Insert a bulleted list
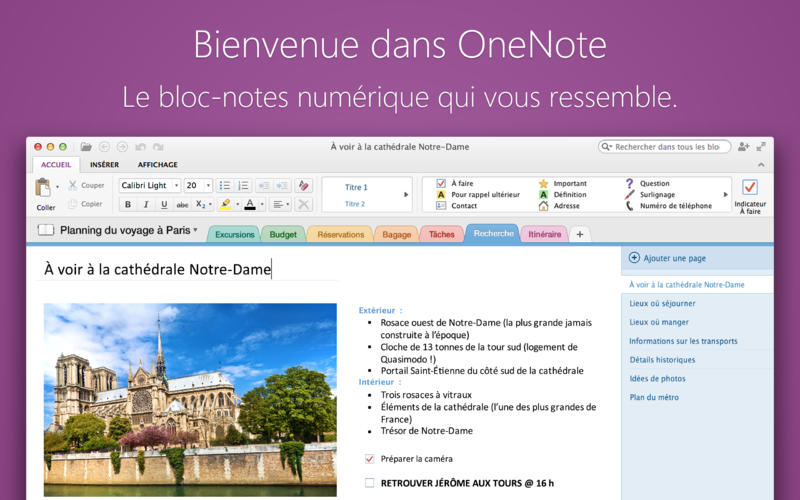The height and width of the screenshot is (500, 800). click(224, 186)
